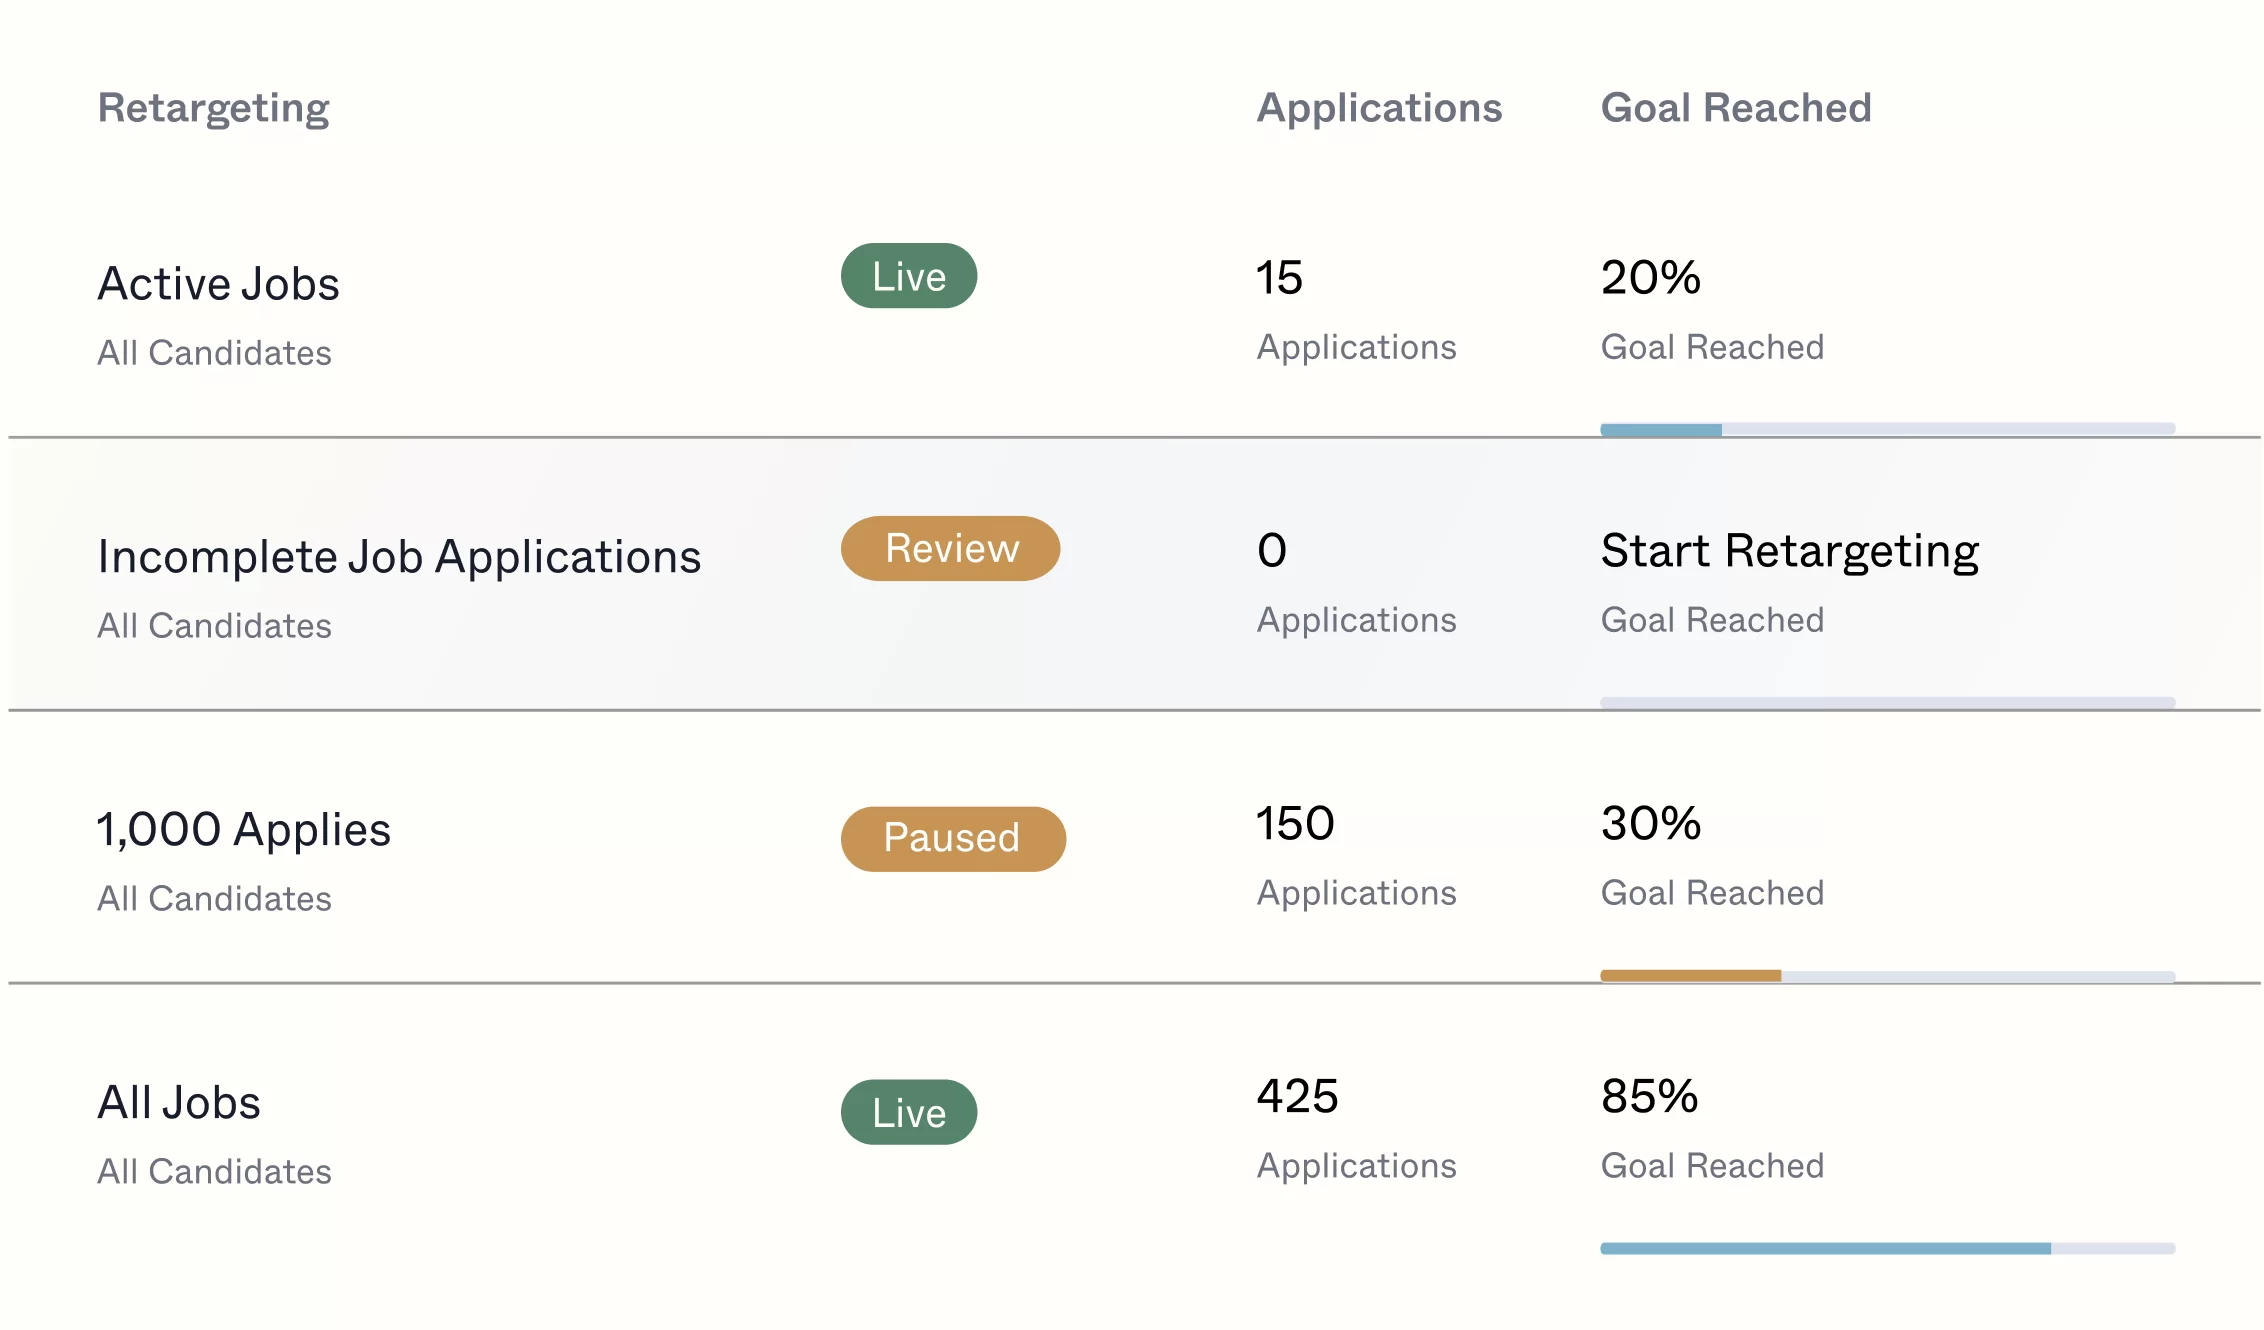Click the Review badge for Incomplete Job Applications
The width and height of the screenshot is (2264, 1330).
point(950,549)
